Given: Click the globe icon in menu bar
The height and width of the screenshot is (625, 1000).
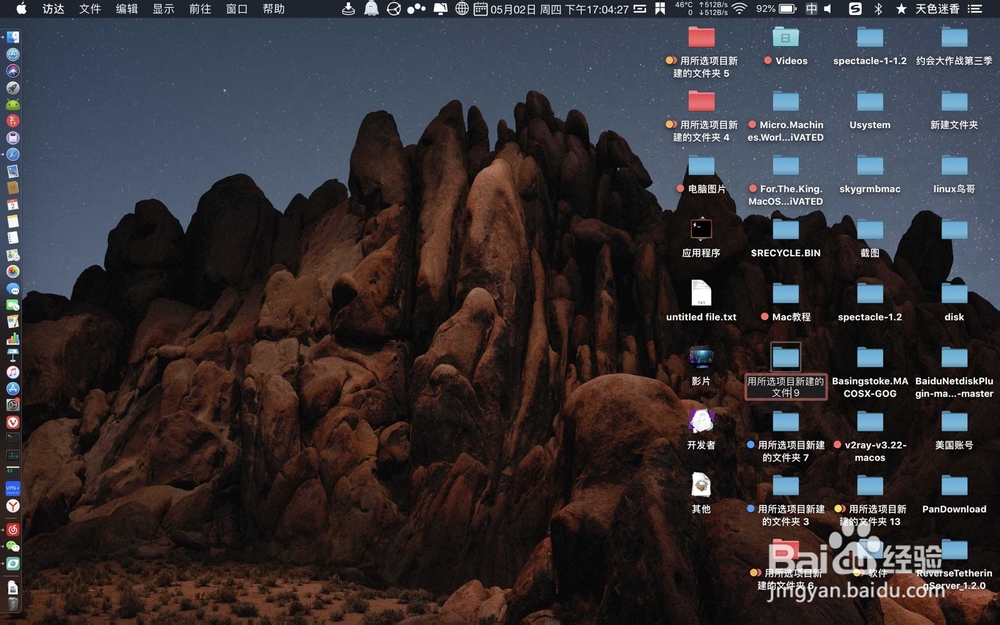Looking at the screenshot, I should [x=462, y=9].
